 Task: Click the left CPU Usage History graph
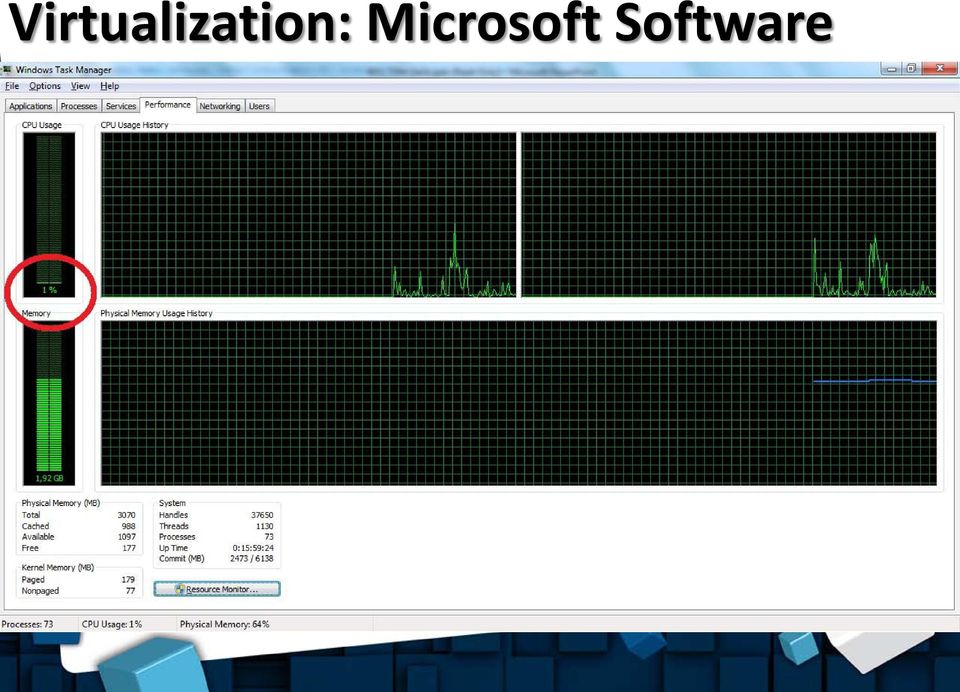point(309,215)
